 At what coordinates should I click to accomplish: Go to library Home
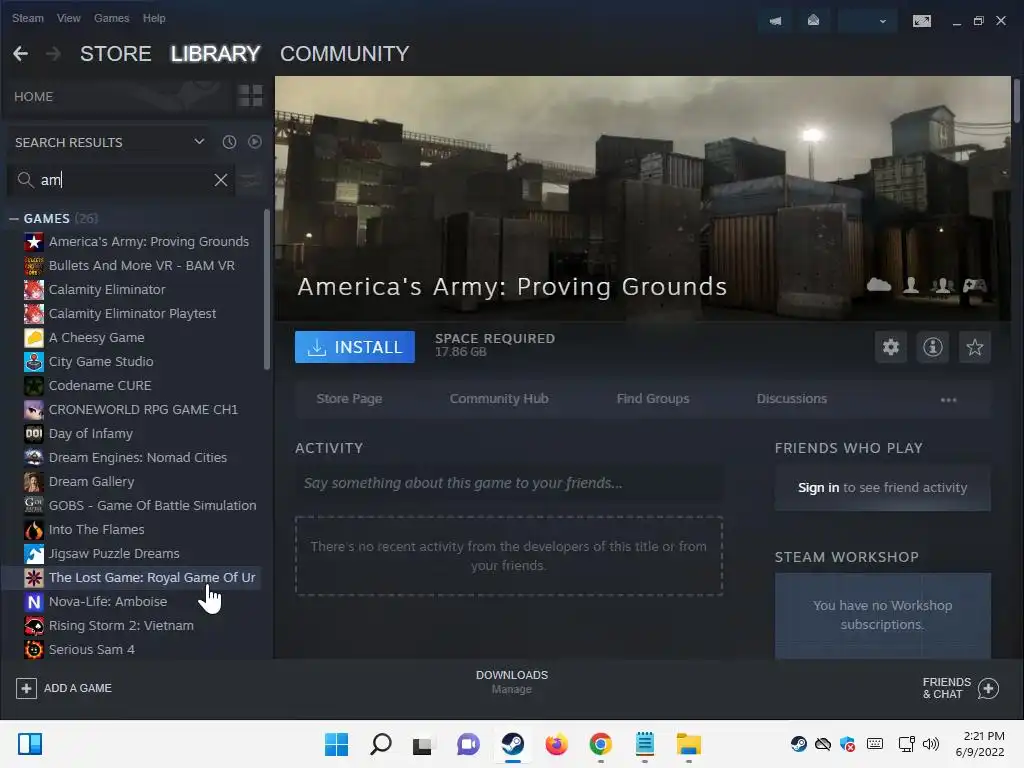pyautogui.click(x=33, y=97)
